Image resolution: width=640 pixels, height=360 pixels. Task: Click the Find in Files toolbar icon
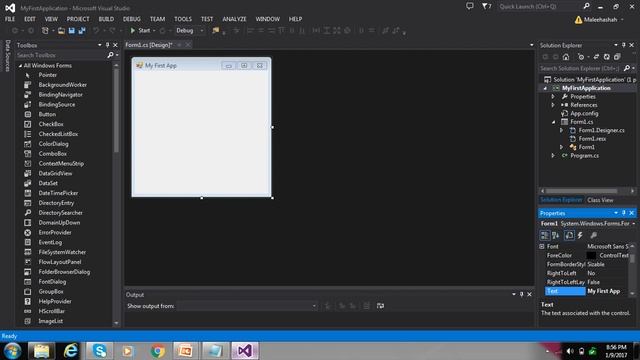216,31
